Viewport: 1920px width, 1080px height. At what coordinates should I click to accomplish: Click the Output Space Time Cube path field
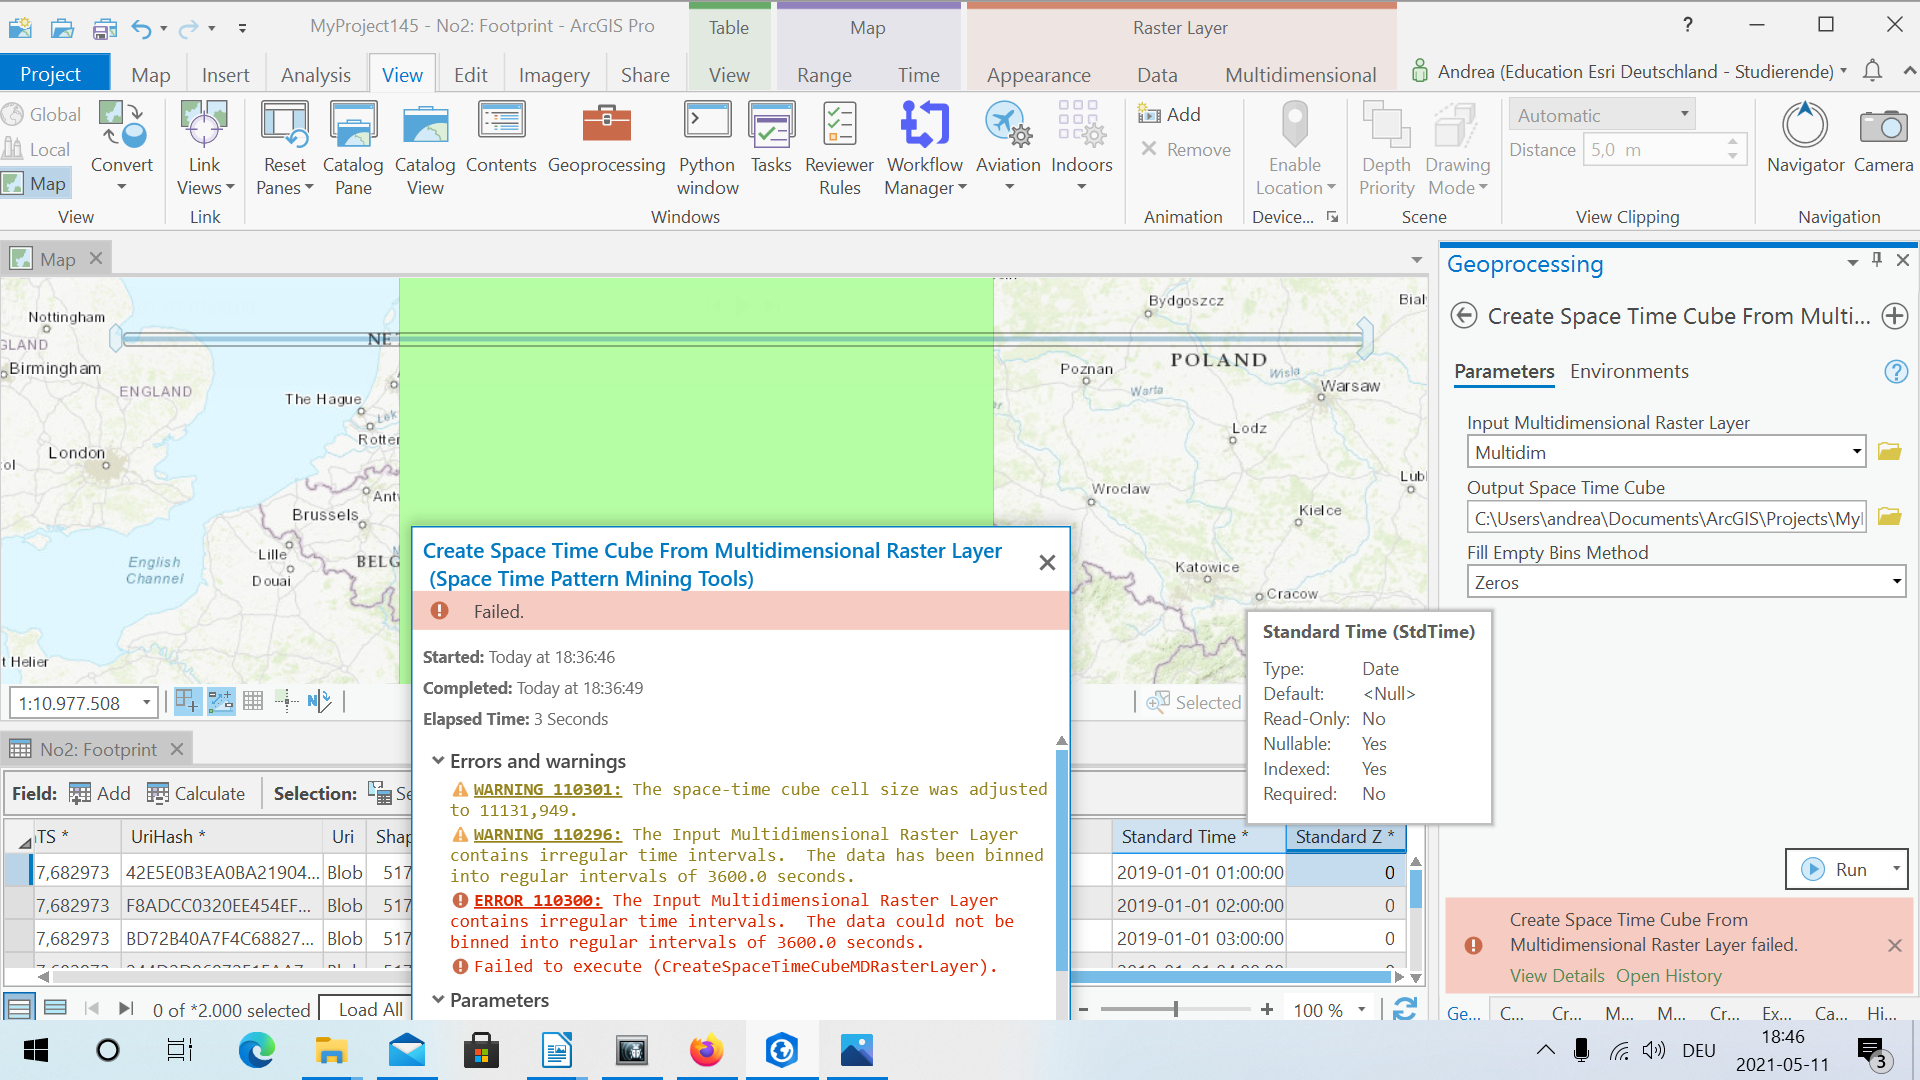tap(1665, 518)
